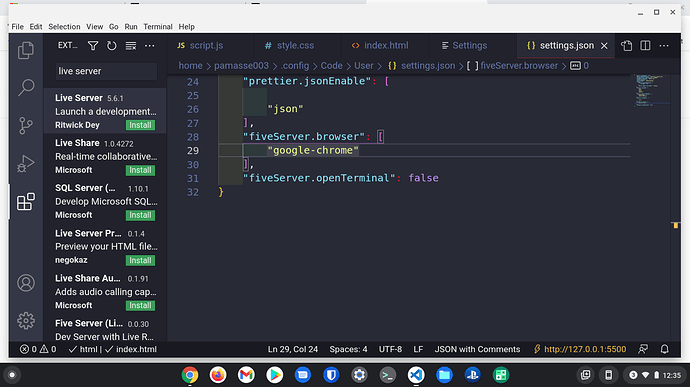Open the File menu
This screenshot has height=387, width=690.
[18, 27]
